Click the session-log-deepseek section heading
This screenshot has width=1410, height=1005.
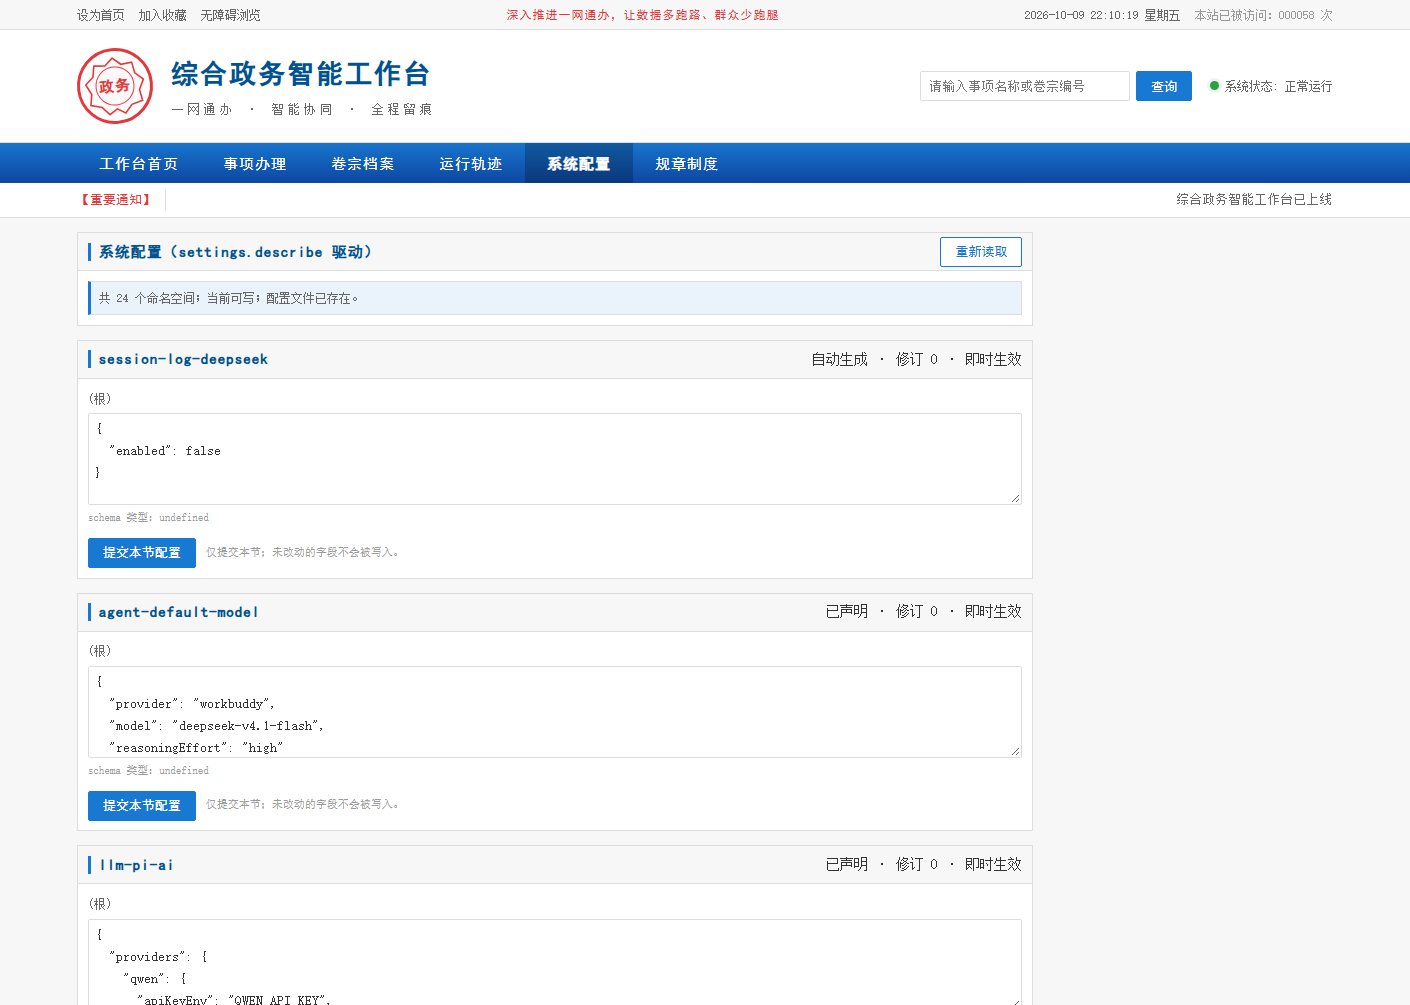[183, 360]
